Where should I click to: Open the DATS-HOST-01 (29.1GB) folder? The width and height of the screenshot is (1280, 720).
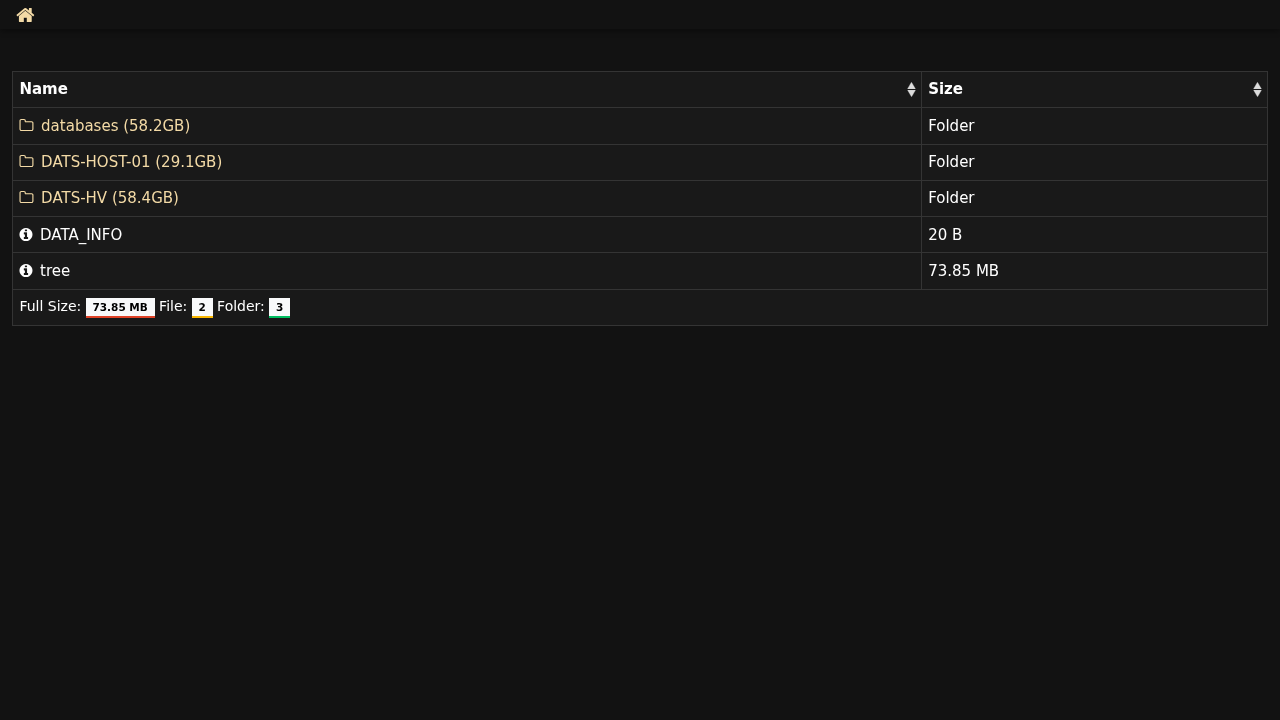pyautogui.click(x=131, y=162)
